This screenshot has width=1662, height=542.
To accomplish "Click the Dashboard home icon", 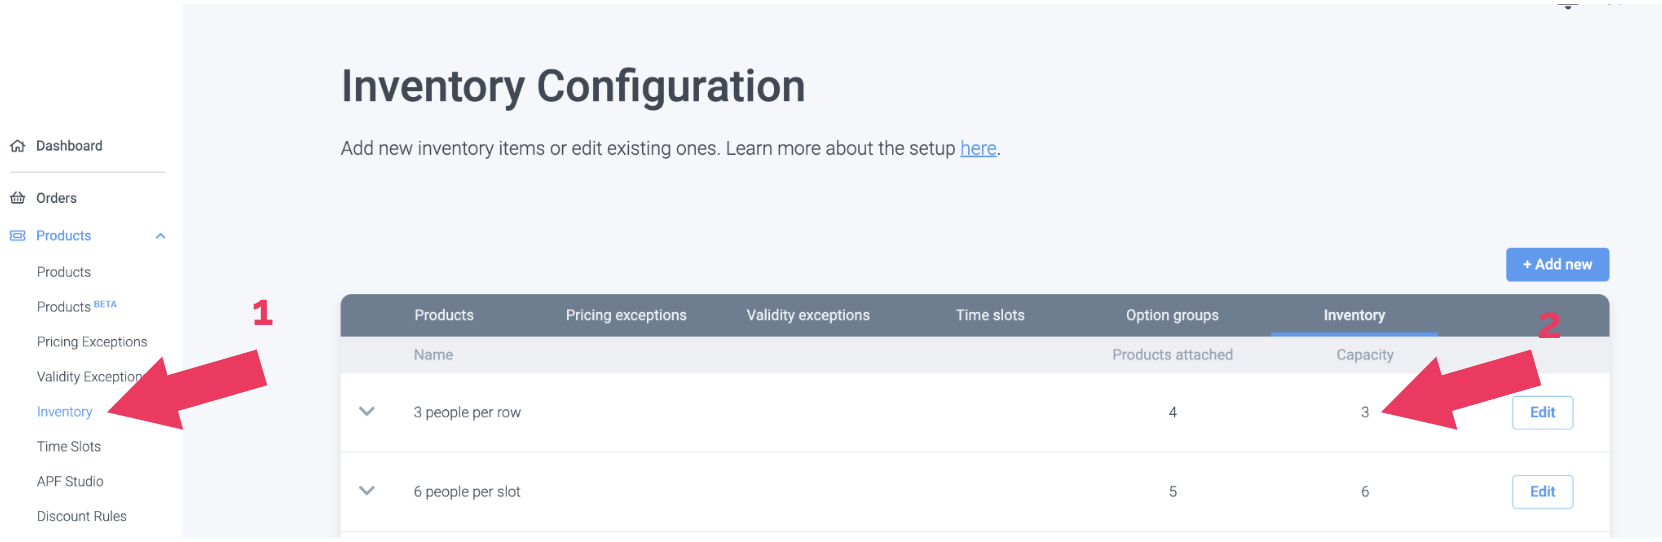I will (x=17, y=146).
